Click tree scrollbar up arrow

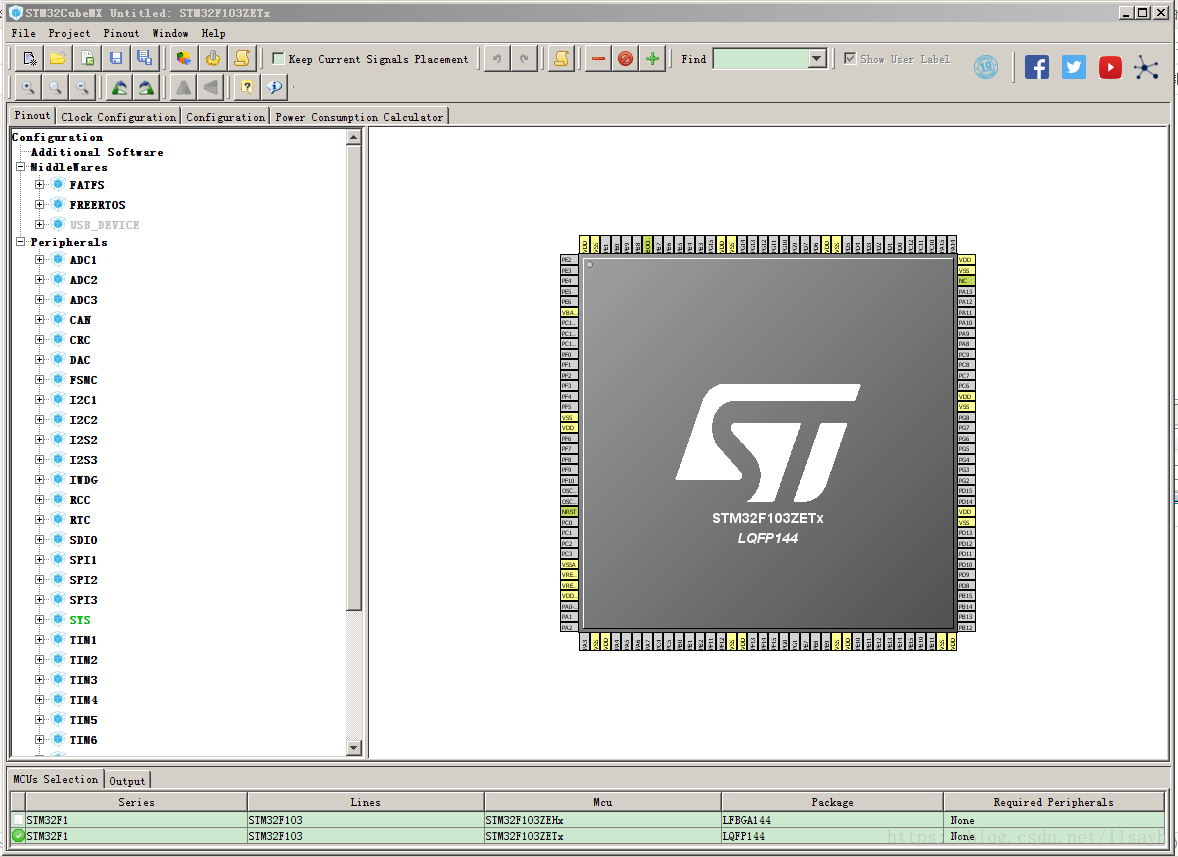354,137
